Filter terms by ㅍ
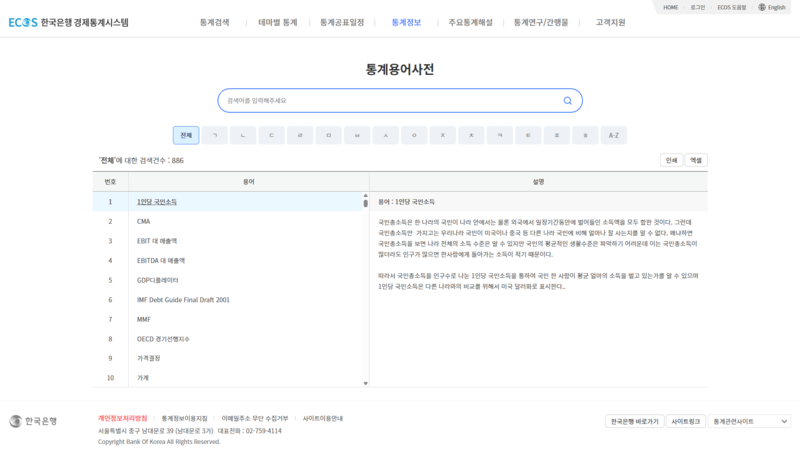Viewport: 800px width, 464px height. click(557, 135)
